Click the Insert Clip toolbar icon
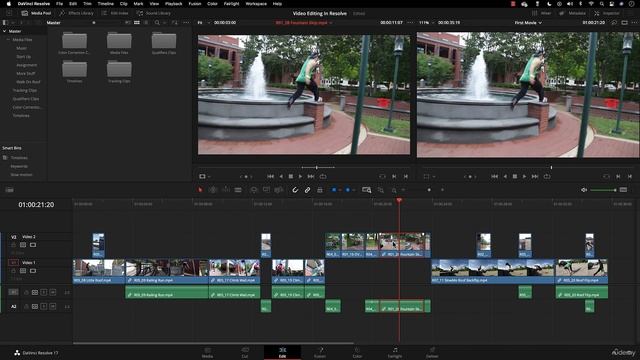This screenshot has height=360, width=640. pos(254,190)
